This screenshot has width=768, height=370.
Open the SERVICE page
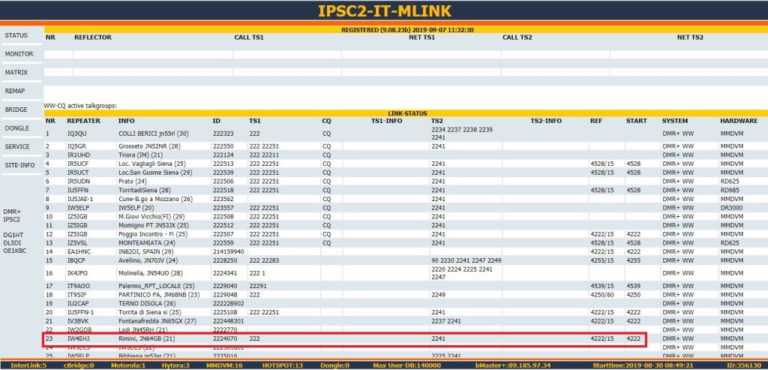(x=17, y=147)
